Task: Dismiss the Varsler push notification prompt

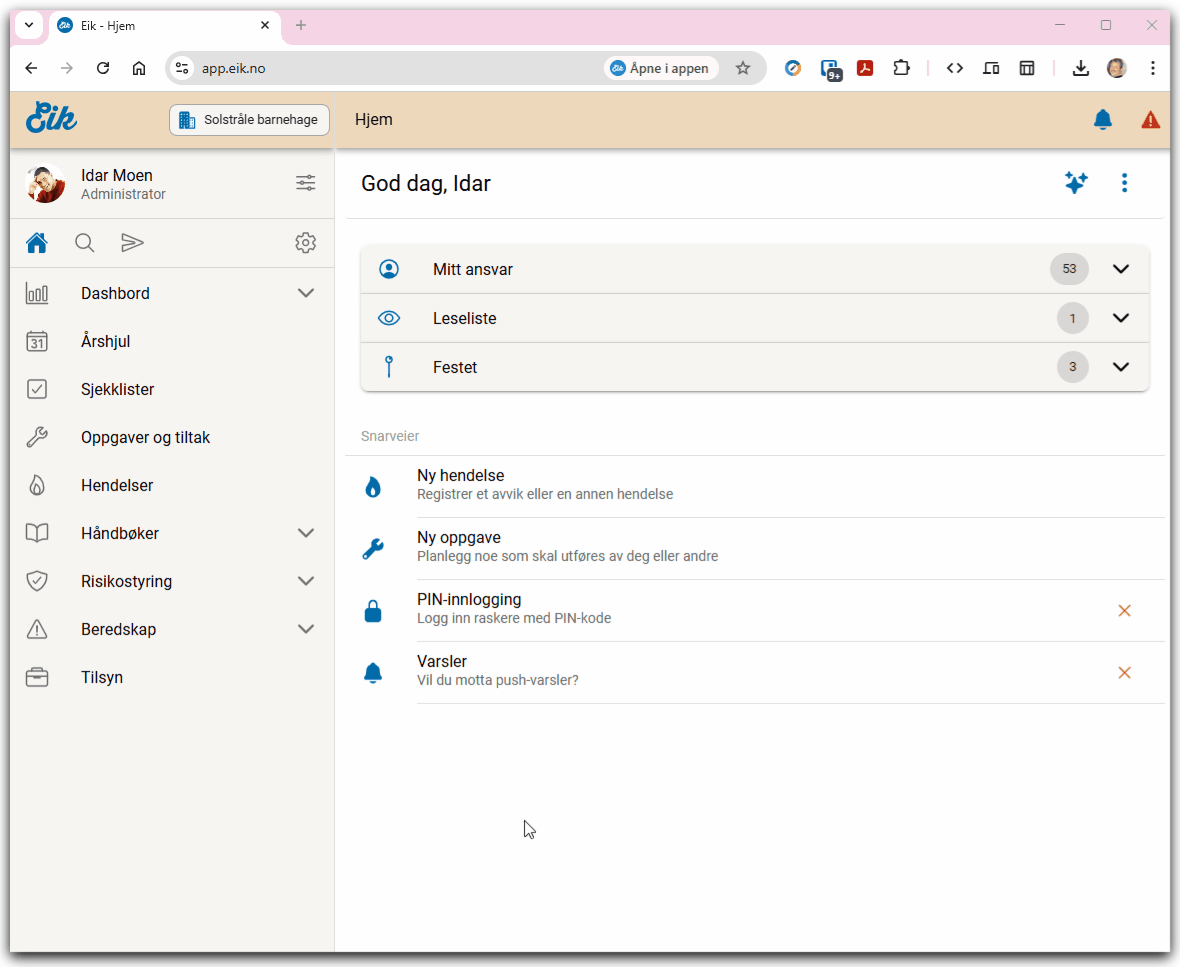Action: tap(1124, 672)
